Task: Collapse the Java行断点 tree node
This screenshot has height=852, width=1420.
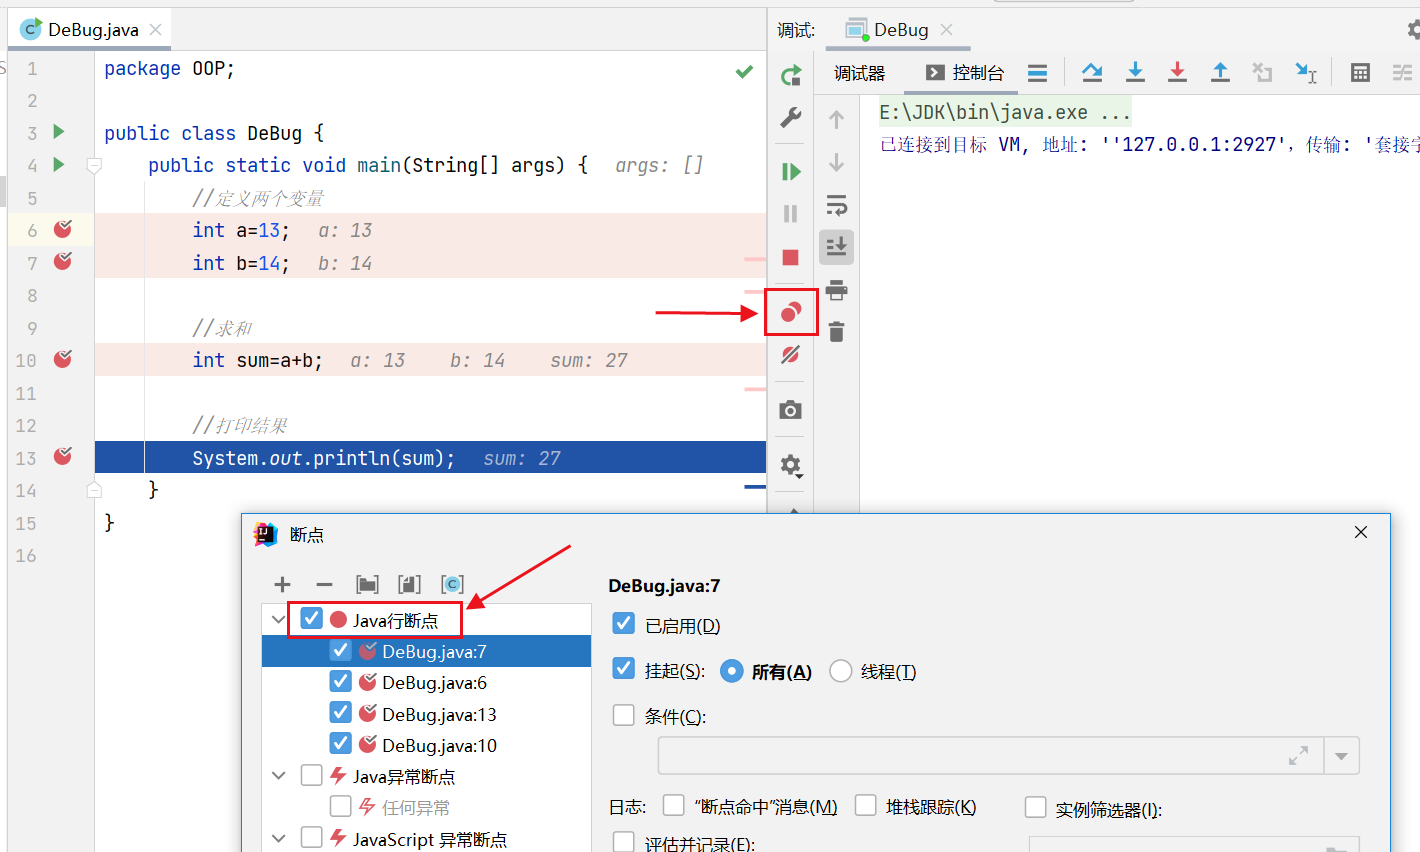Action: pos(279,620)
